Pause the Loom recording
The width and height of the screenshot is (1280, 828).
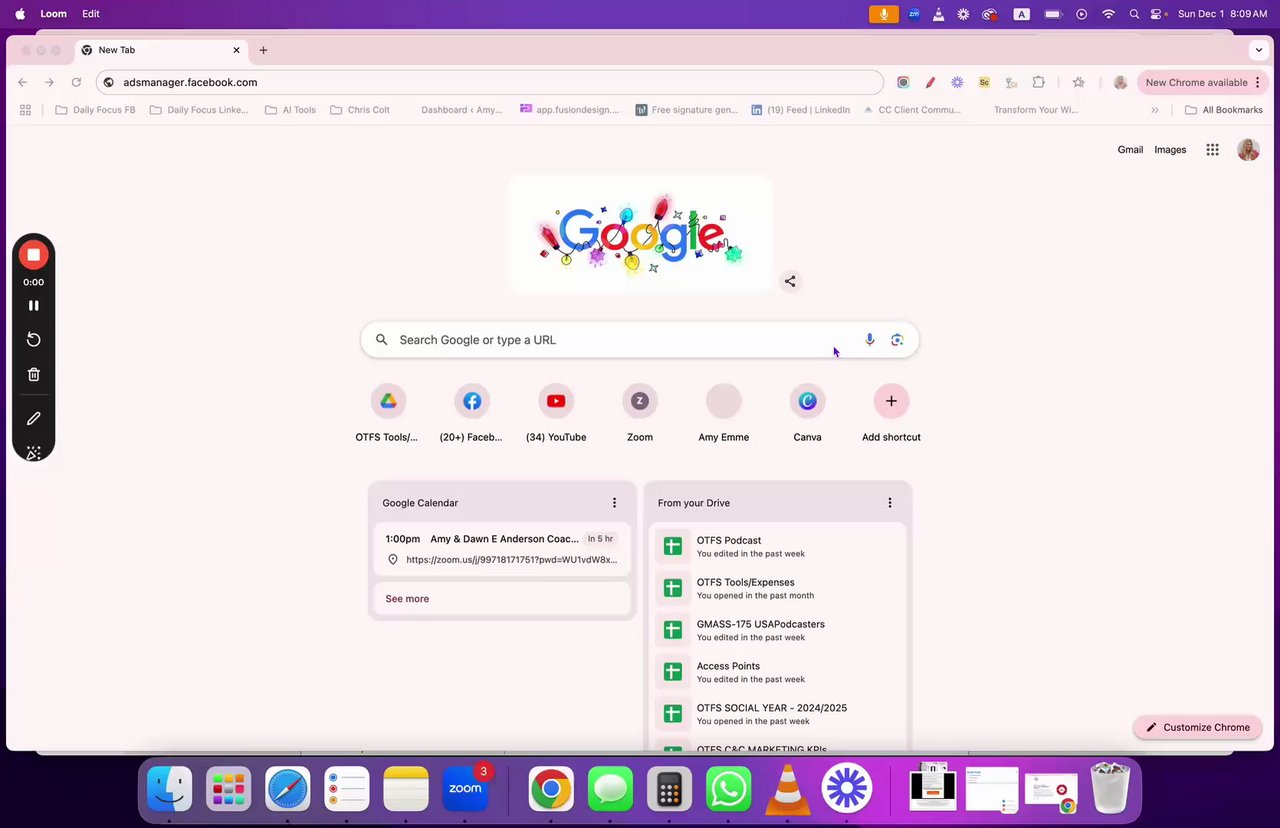33,306
